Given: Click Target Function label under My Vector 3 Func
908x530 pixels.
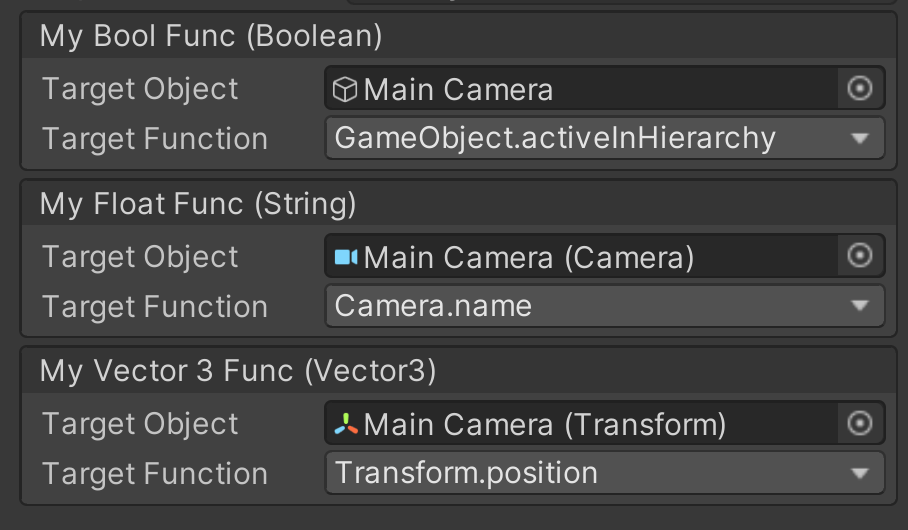Looking at the screenshot, I should pyautogui.click(x=155, y=474).
